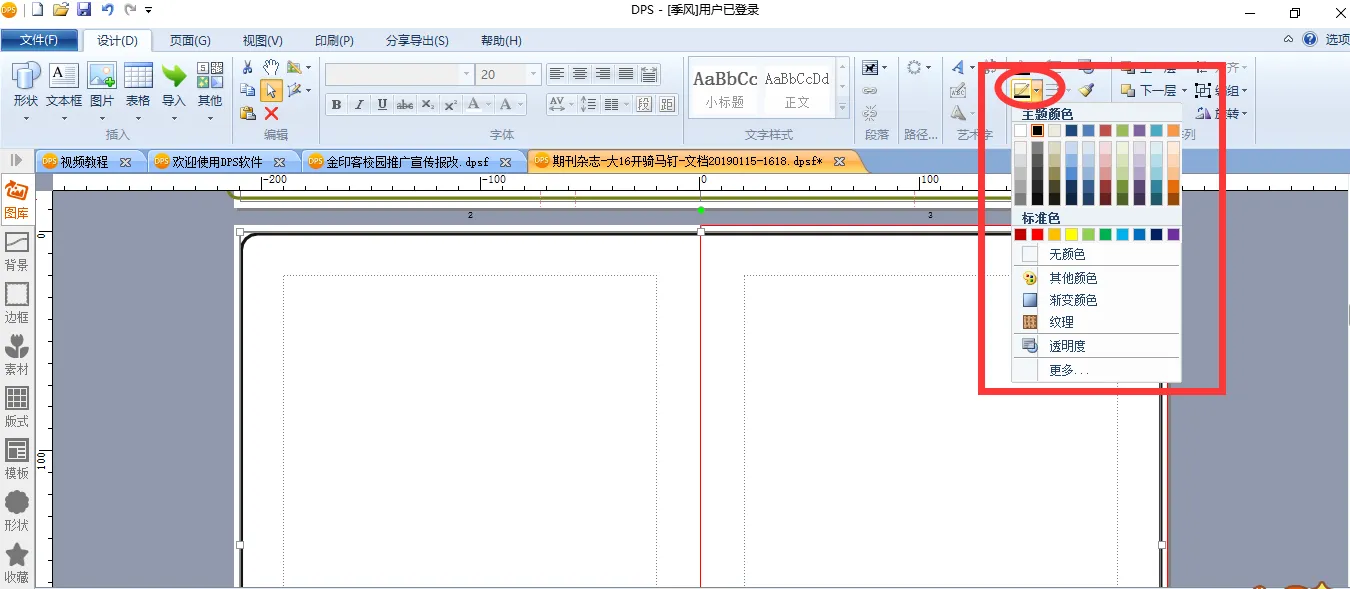Choose 渐变颜色 gradient color option
This screenshot has height=589, width=1350.
(x=1072, y=300)
